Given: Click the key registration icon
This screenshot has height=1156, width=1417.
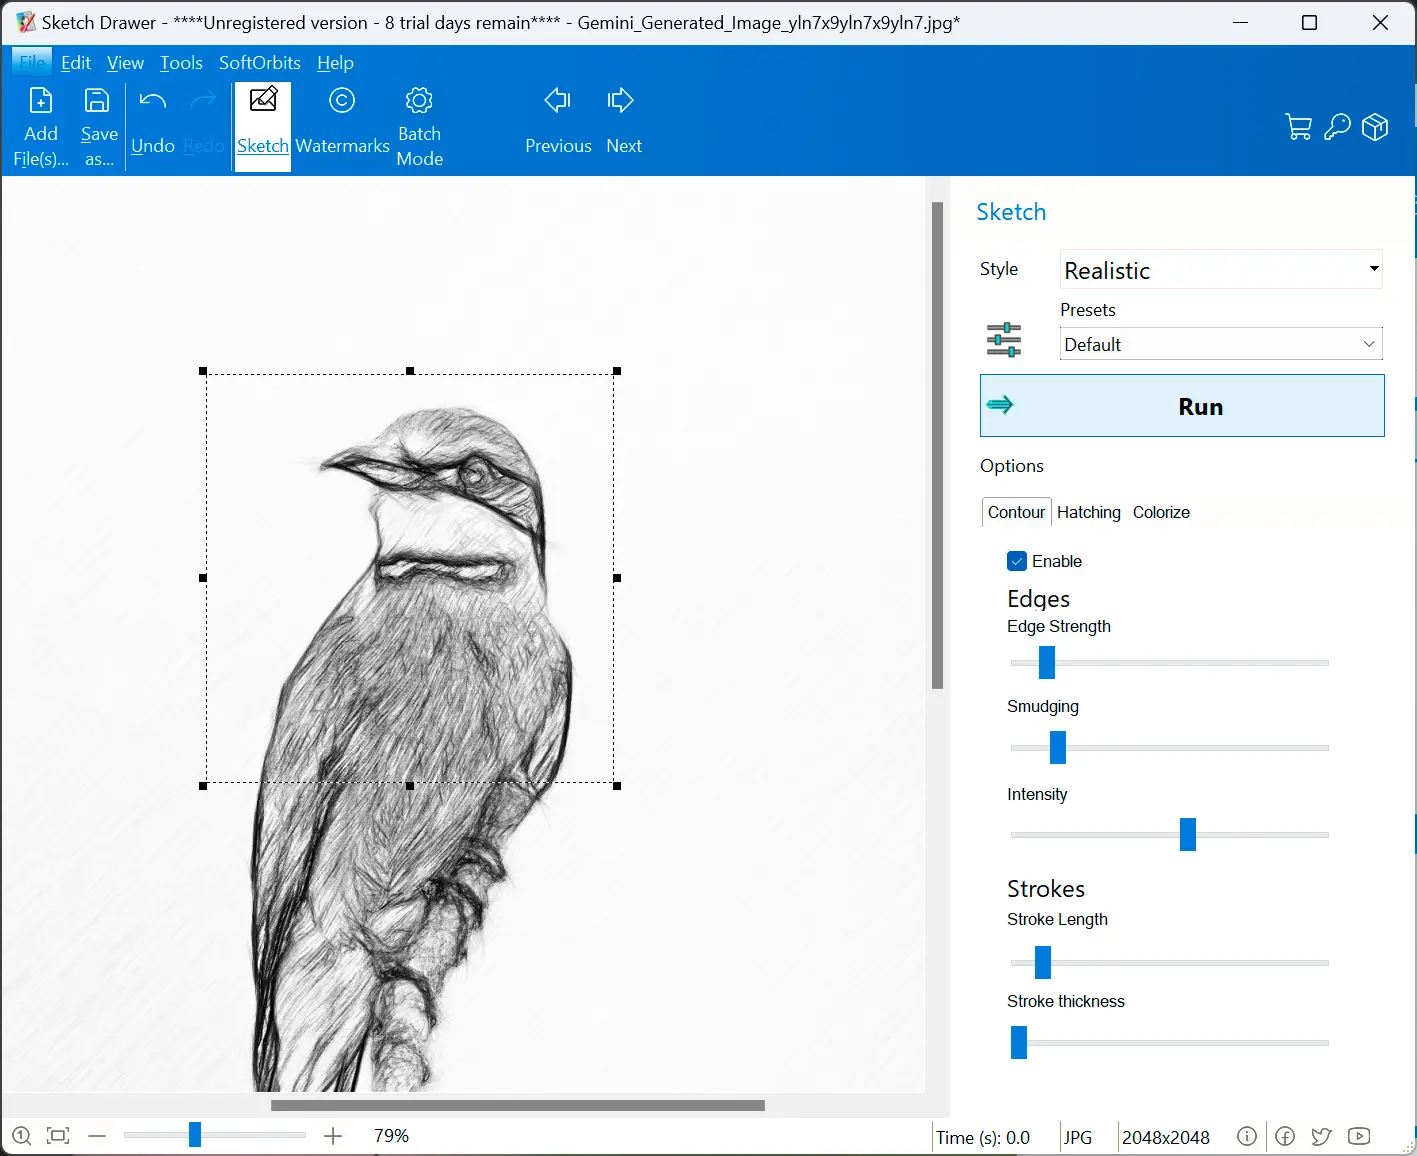Looking at the screenshot, I should [1337, 127].
